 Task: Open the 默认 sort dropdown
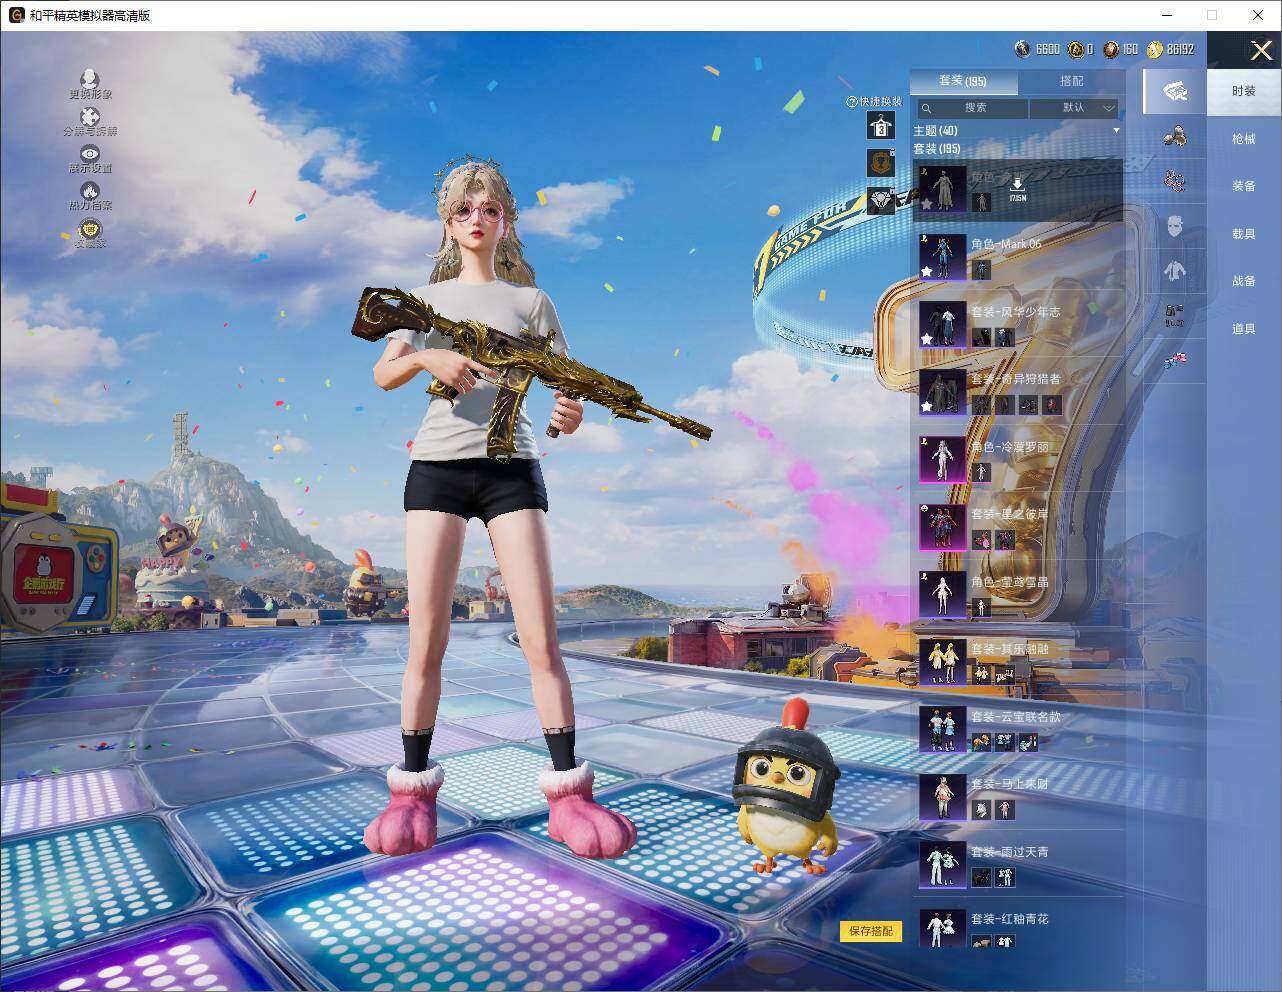(1074, 108)
